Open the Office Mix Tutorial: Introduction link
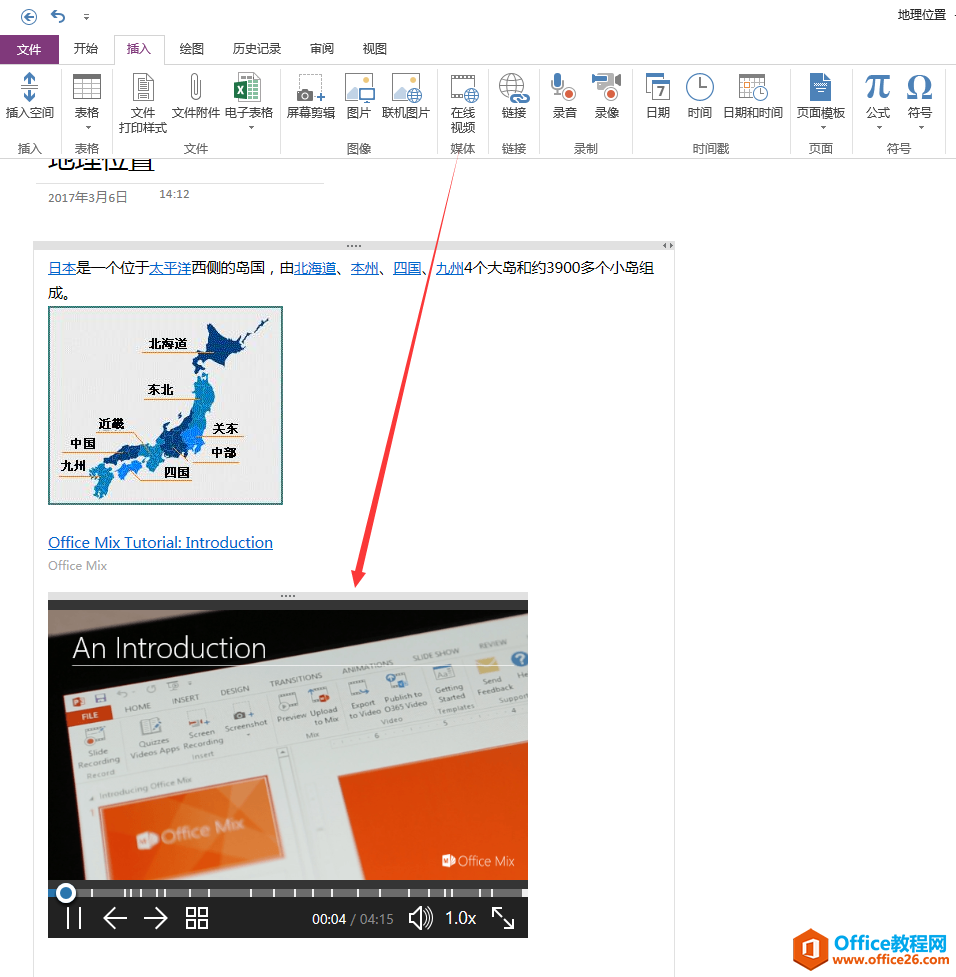Viewport: 956px width, 977px height. [160, 543]
